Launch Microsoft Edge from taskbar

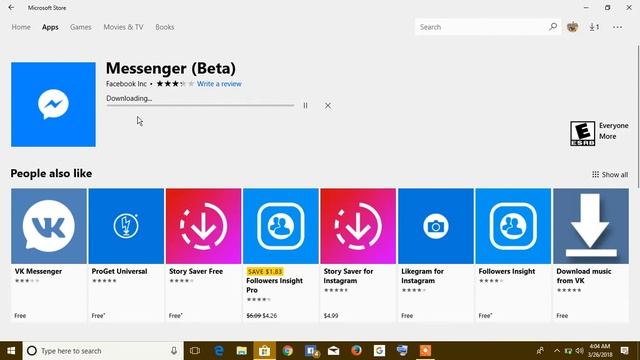219,351
